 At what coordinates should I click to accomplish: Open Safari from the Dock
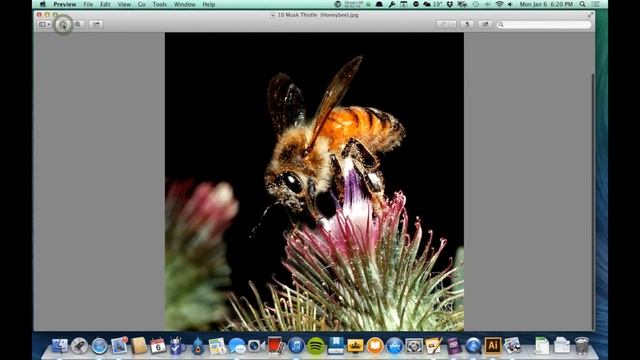coord(99,346)
